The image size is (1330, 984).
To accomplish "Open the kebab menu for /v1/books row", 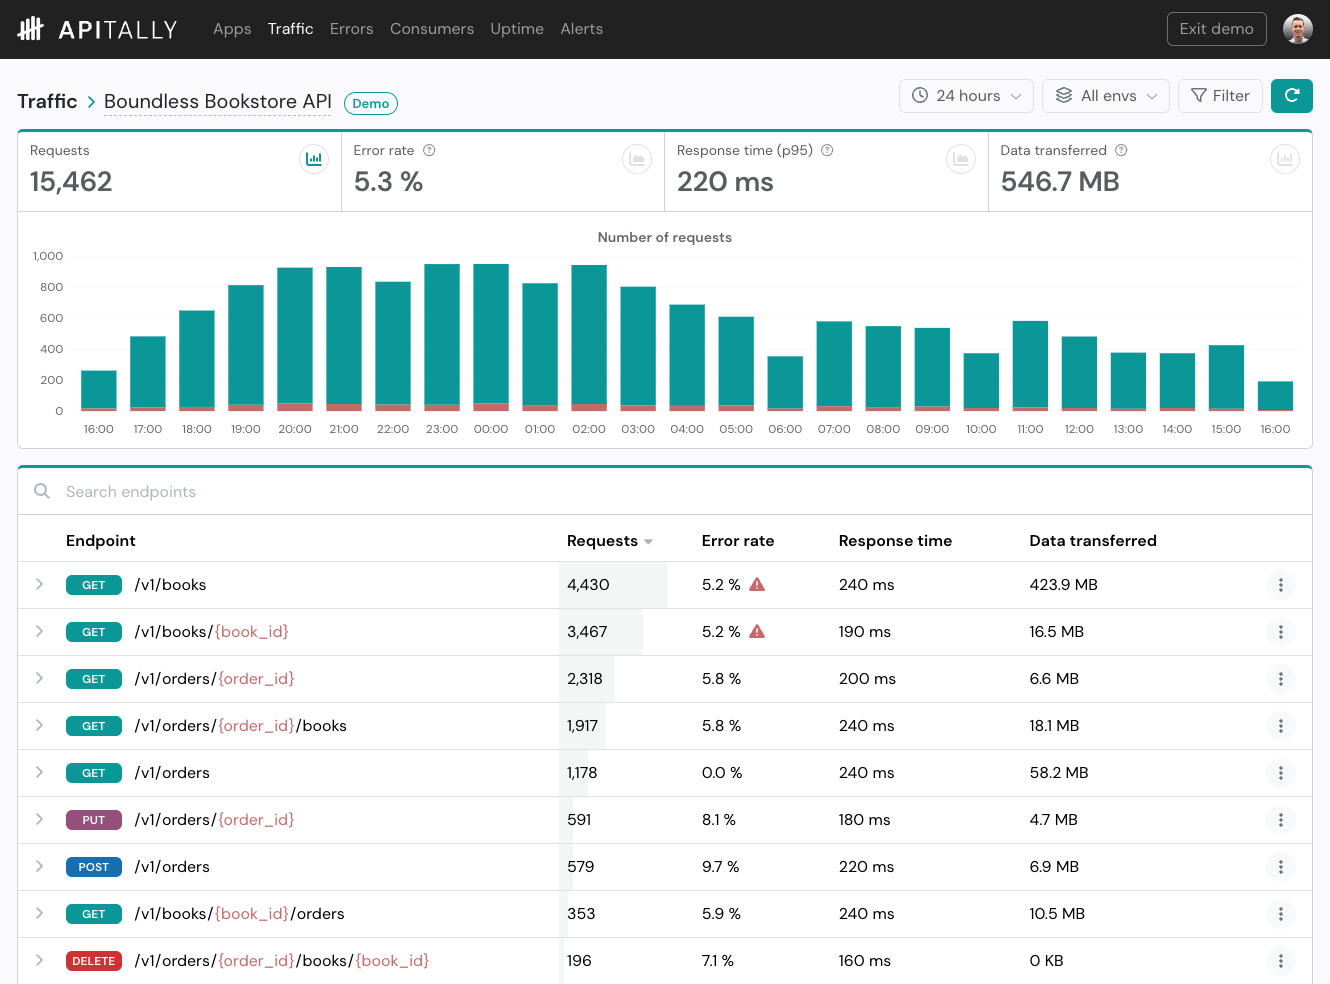I will coord(1281,584).
